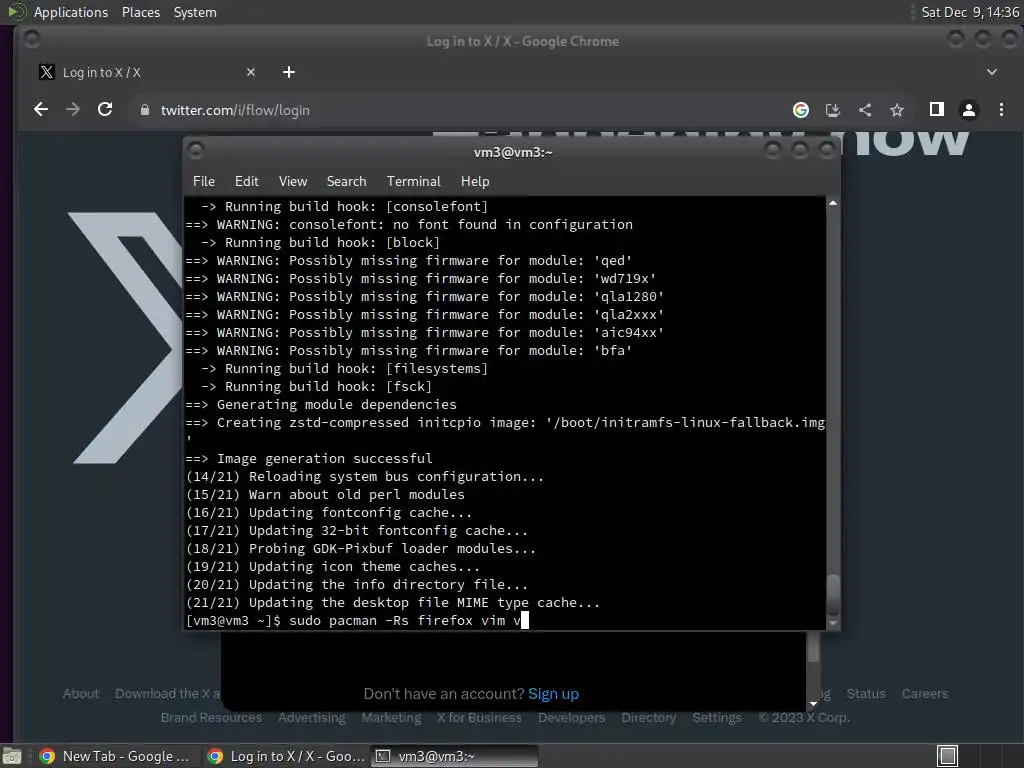This screenshot has height=768, width=1024.
Task: Bookmark this tab with star icon
Action: click(897, 110)
